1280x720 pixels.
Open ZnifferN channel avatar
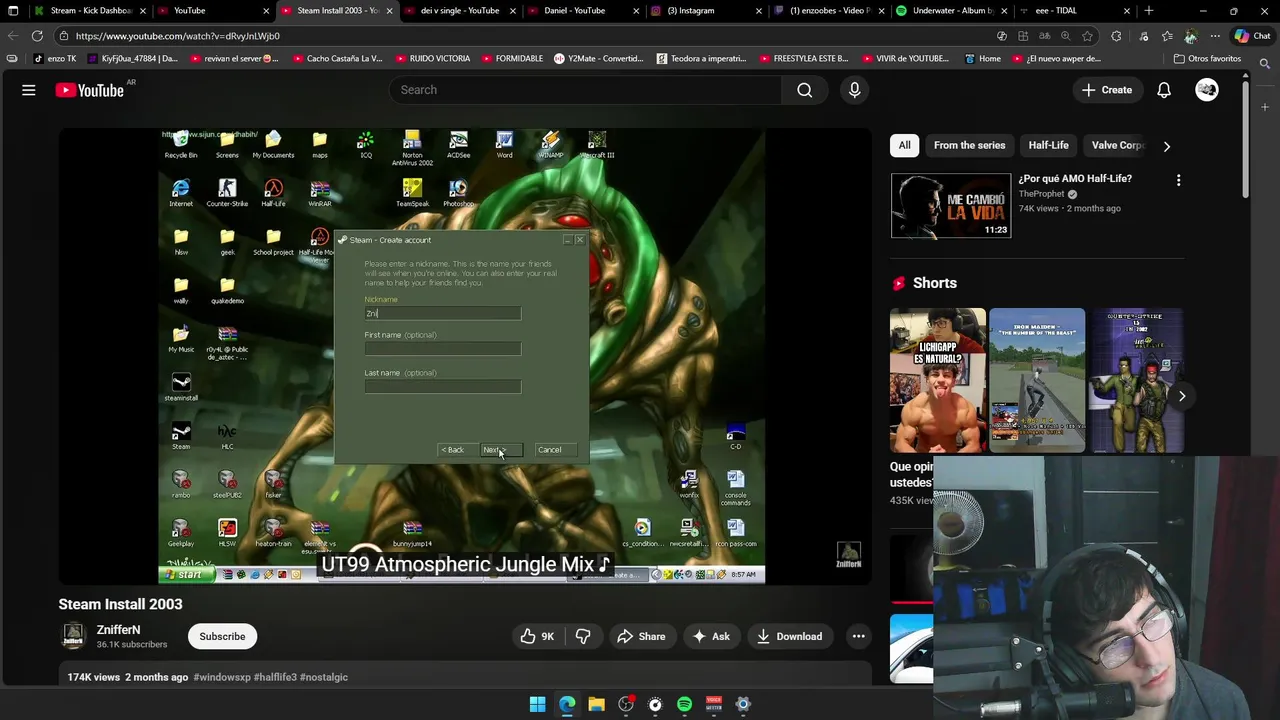click(74, 636)
